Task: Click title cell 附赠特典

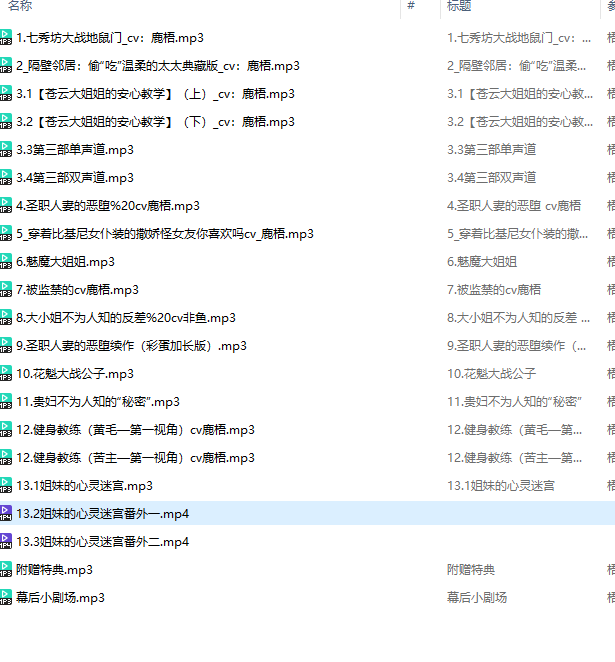Action: pos(471,570)
